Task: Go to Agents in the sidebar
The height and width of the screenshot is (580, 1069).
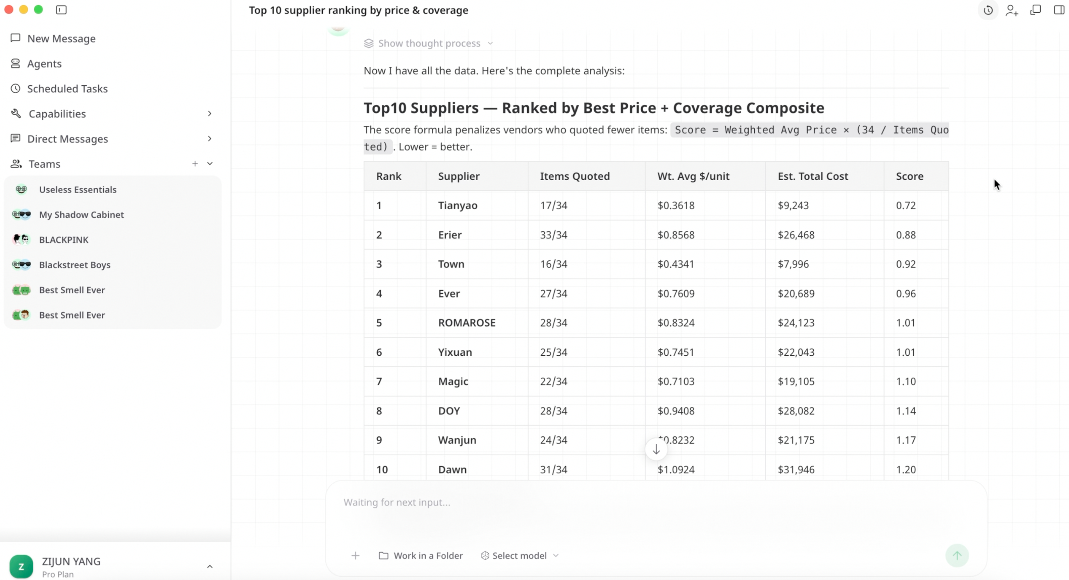Action: coord(44,64)
